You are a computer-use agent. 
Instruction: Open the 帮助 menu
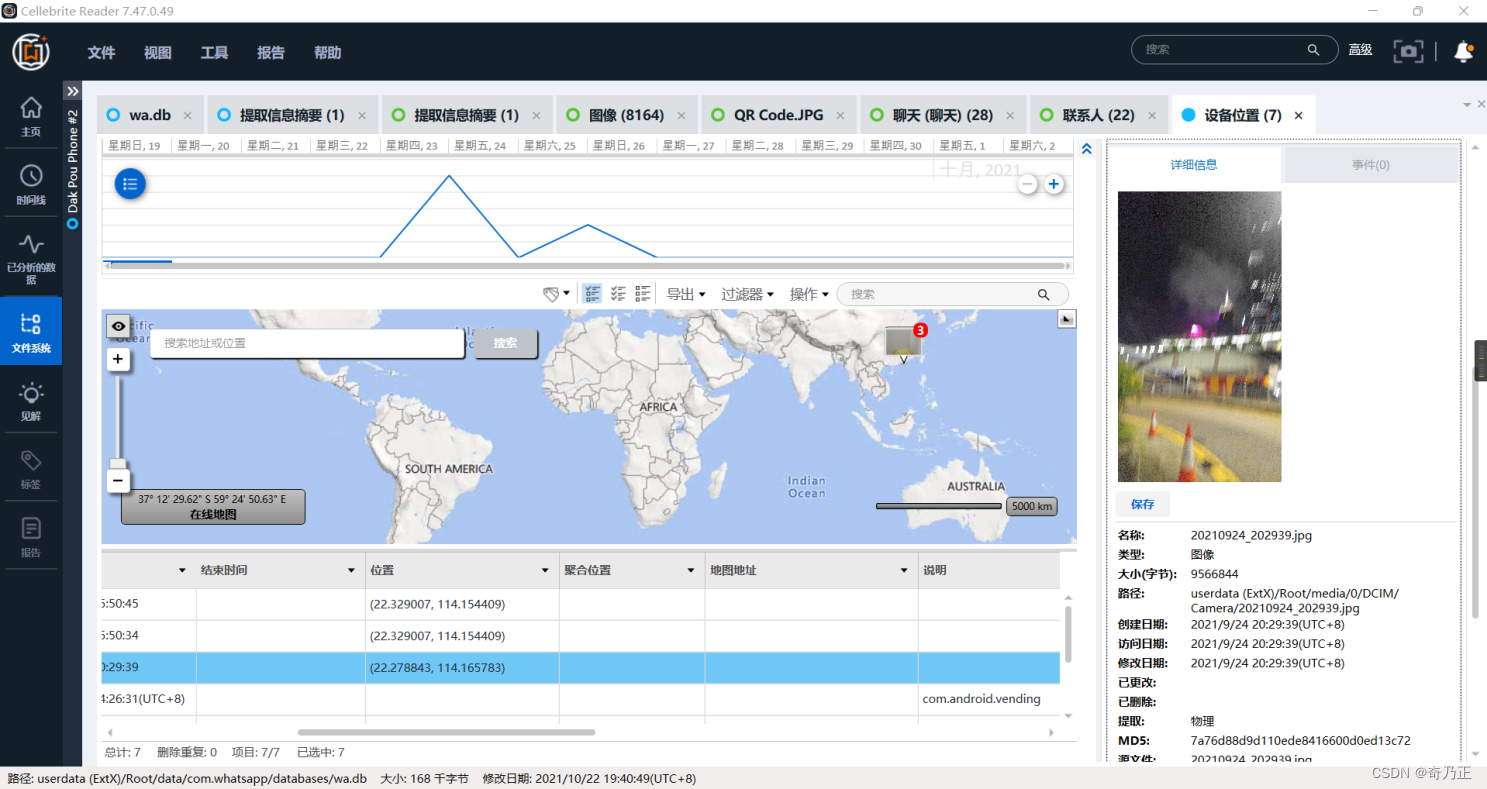(328, 53)
